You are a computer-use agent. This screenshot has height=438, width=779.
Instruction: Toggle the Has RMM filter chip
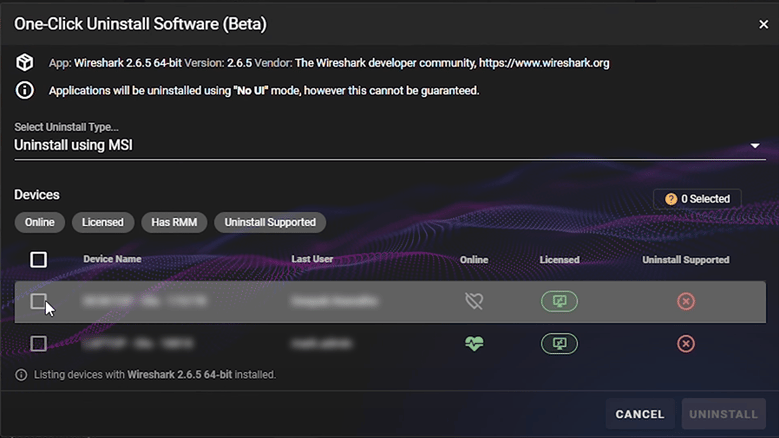point(174,222)
